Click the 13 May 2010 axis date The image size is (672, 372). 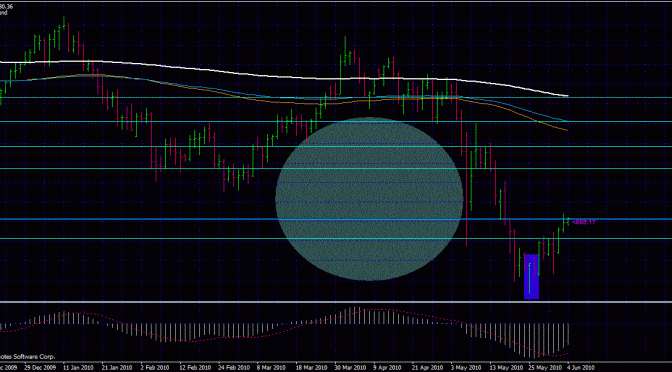click(505, 368)
